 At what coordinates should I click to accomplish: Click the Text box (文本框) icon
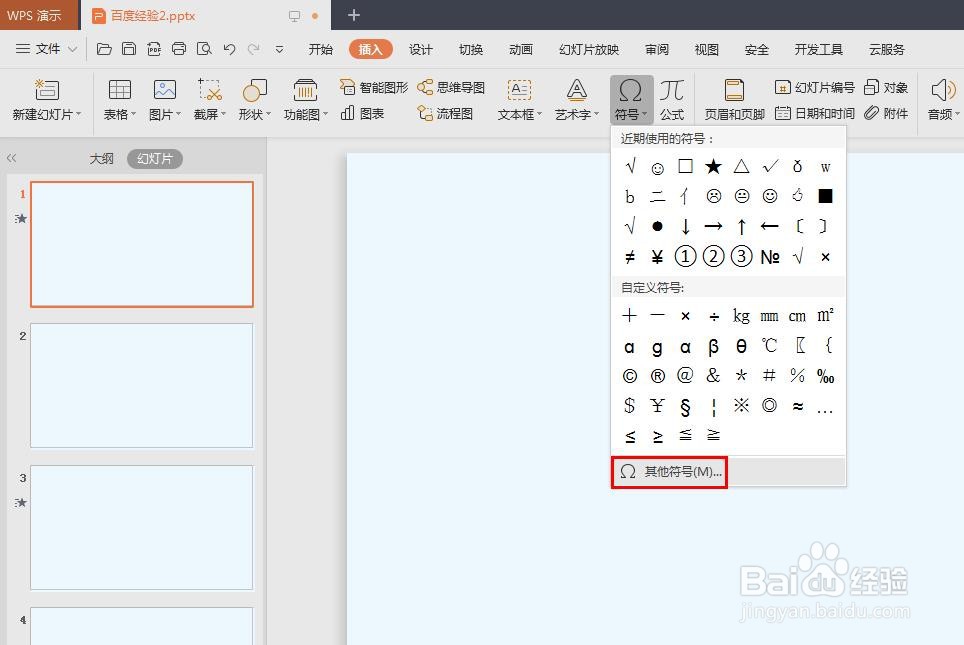coord(520,90)
